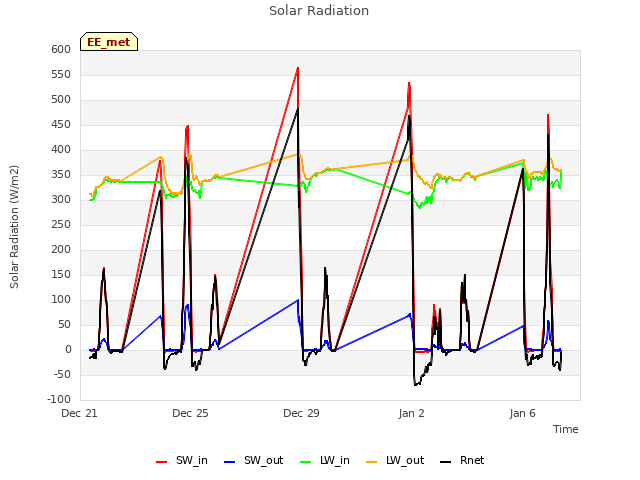Toggle the LW_in legend entry

click(325, 460)
